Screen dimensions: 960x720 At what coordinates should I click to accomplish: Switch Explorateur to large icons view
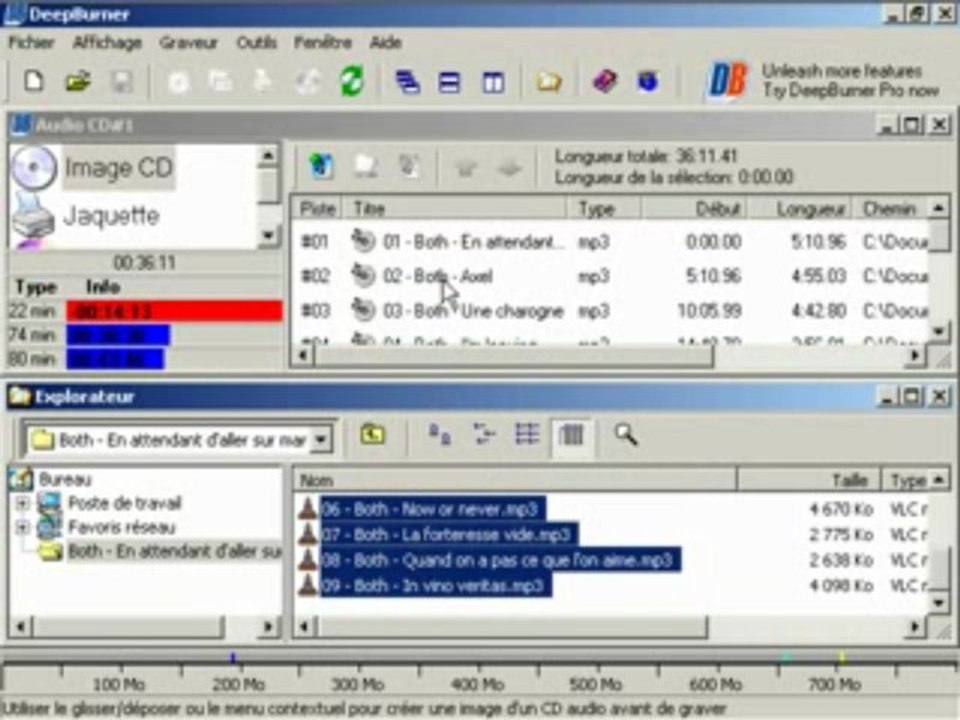pyautogui.click(x=440, y=435)
